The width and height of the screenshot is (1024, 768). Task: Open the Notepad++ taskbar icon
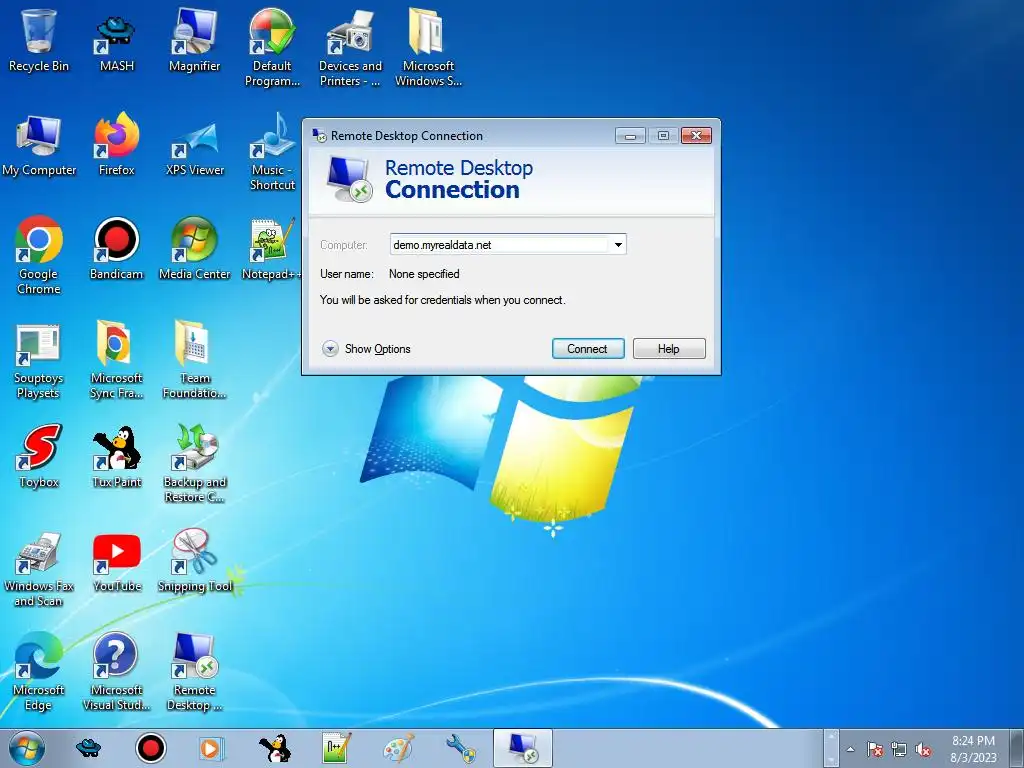click(336, 748)
